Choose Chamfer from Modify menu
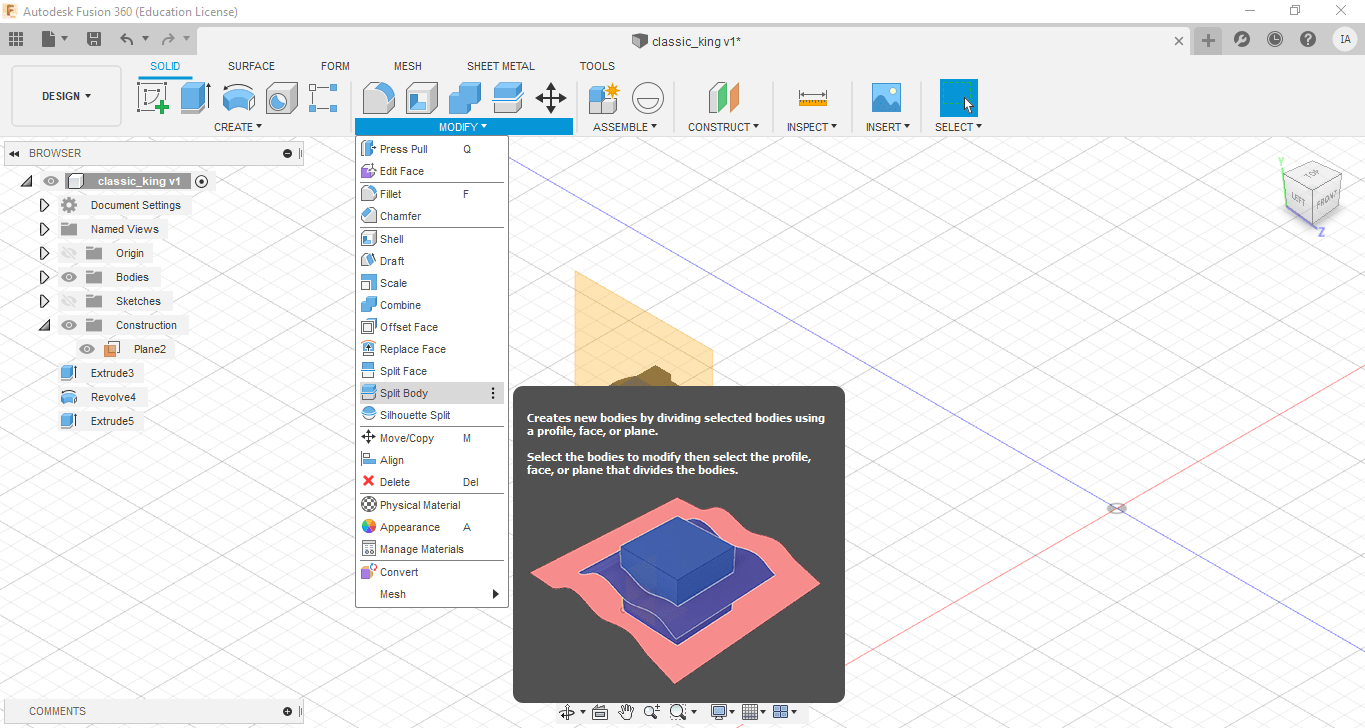The height and width of the screenshot is (728, 1365). pyautogui.click(x=432, y=216)
